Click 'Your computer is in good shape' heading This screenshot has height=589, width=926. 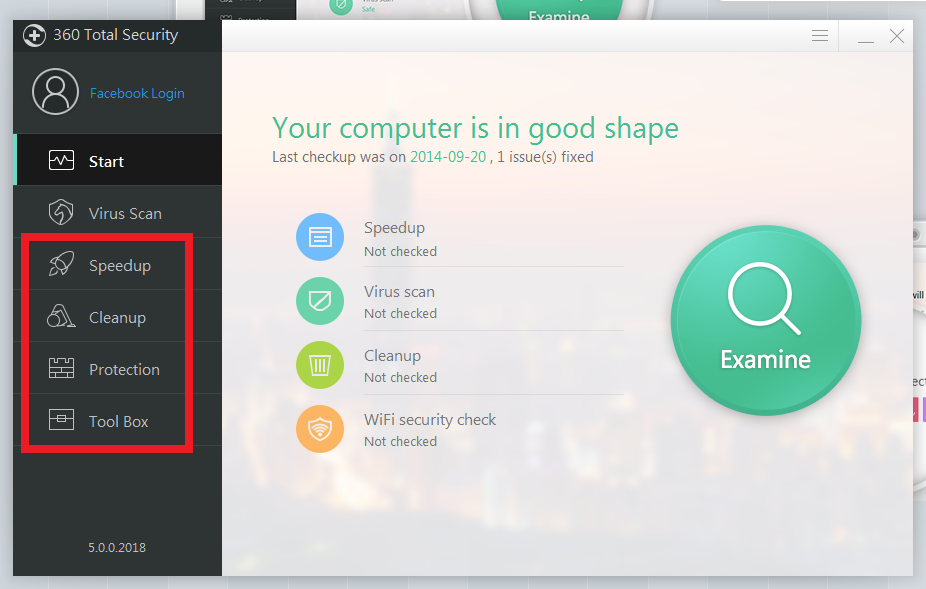[x=475, y=128]
